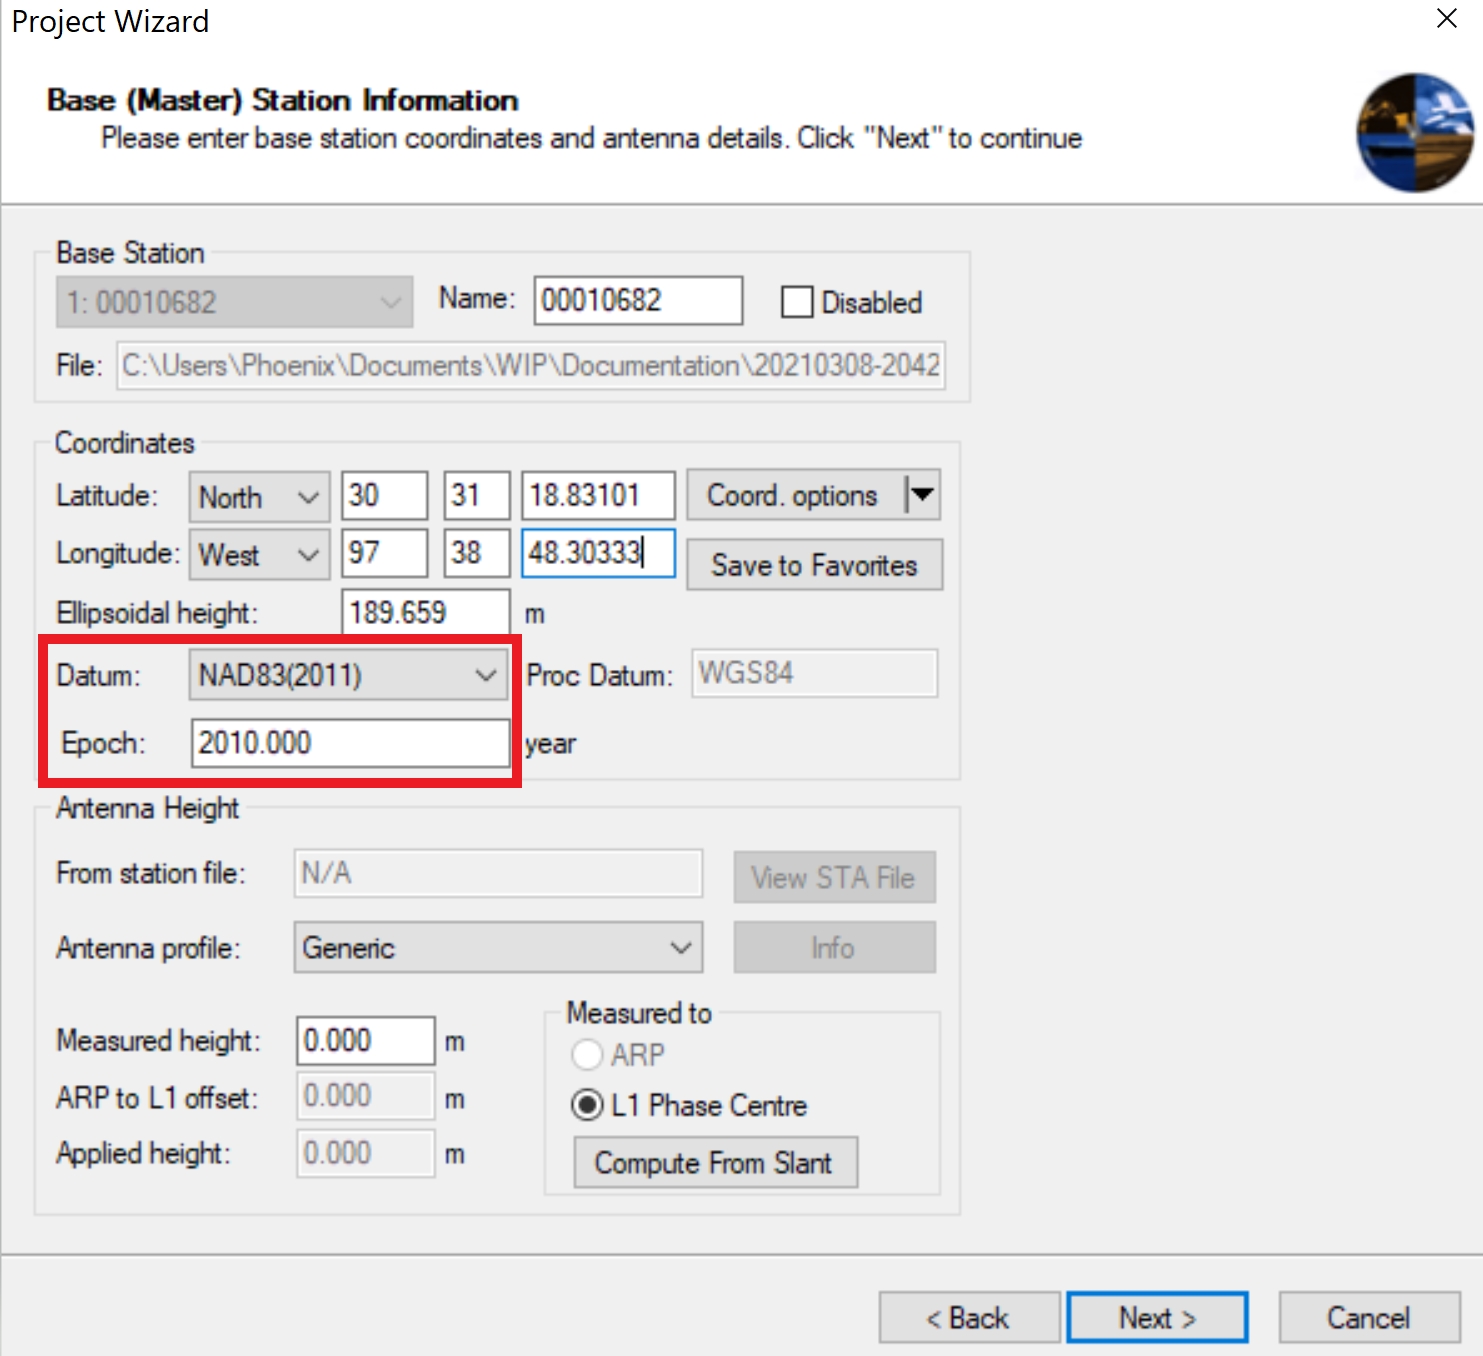The width and height of the screenshot is (1483, 1356).
Task: Click Save to Favorites button
Action: coord(813,565)
